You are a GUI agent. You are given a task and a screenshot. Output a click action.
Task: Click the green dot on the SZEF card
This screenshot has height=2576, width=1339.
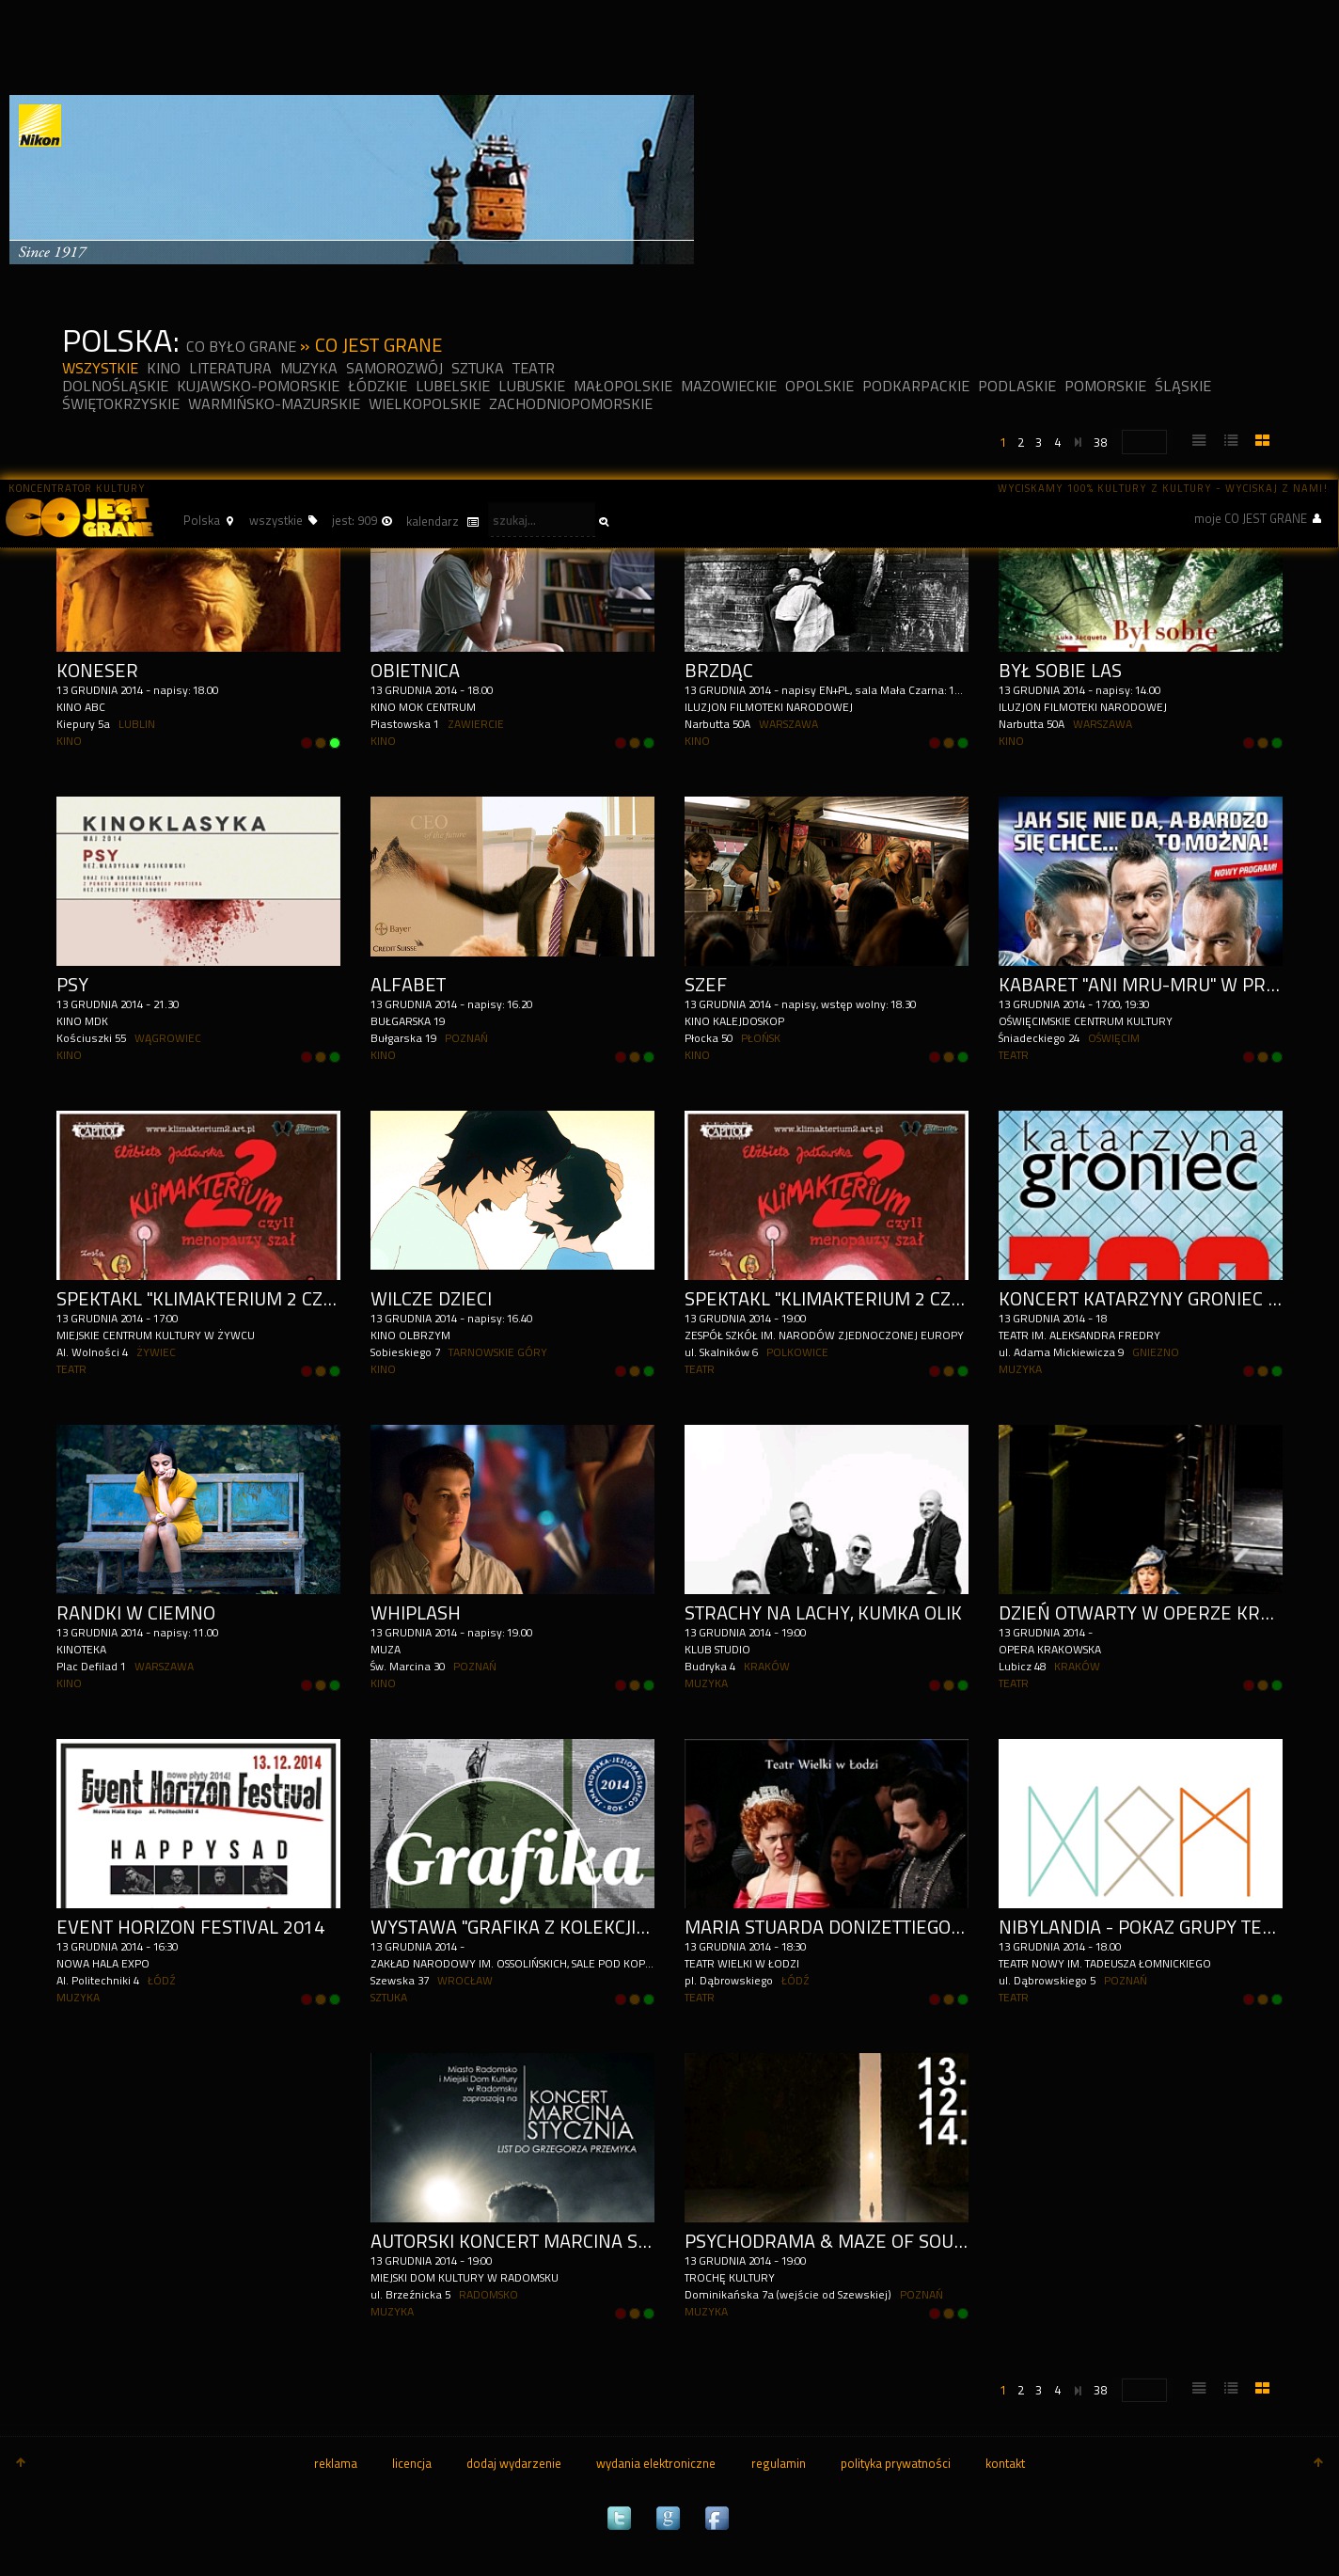tap(963, 1057)
